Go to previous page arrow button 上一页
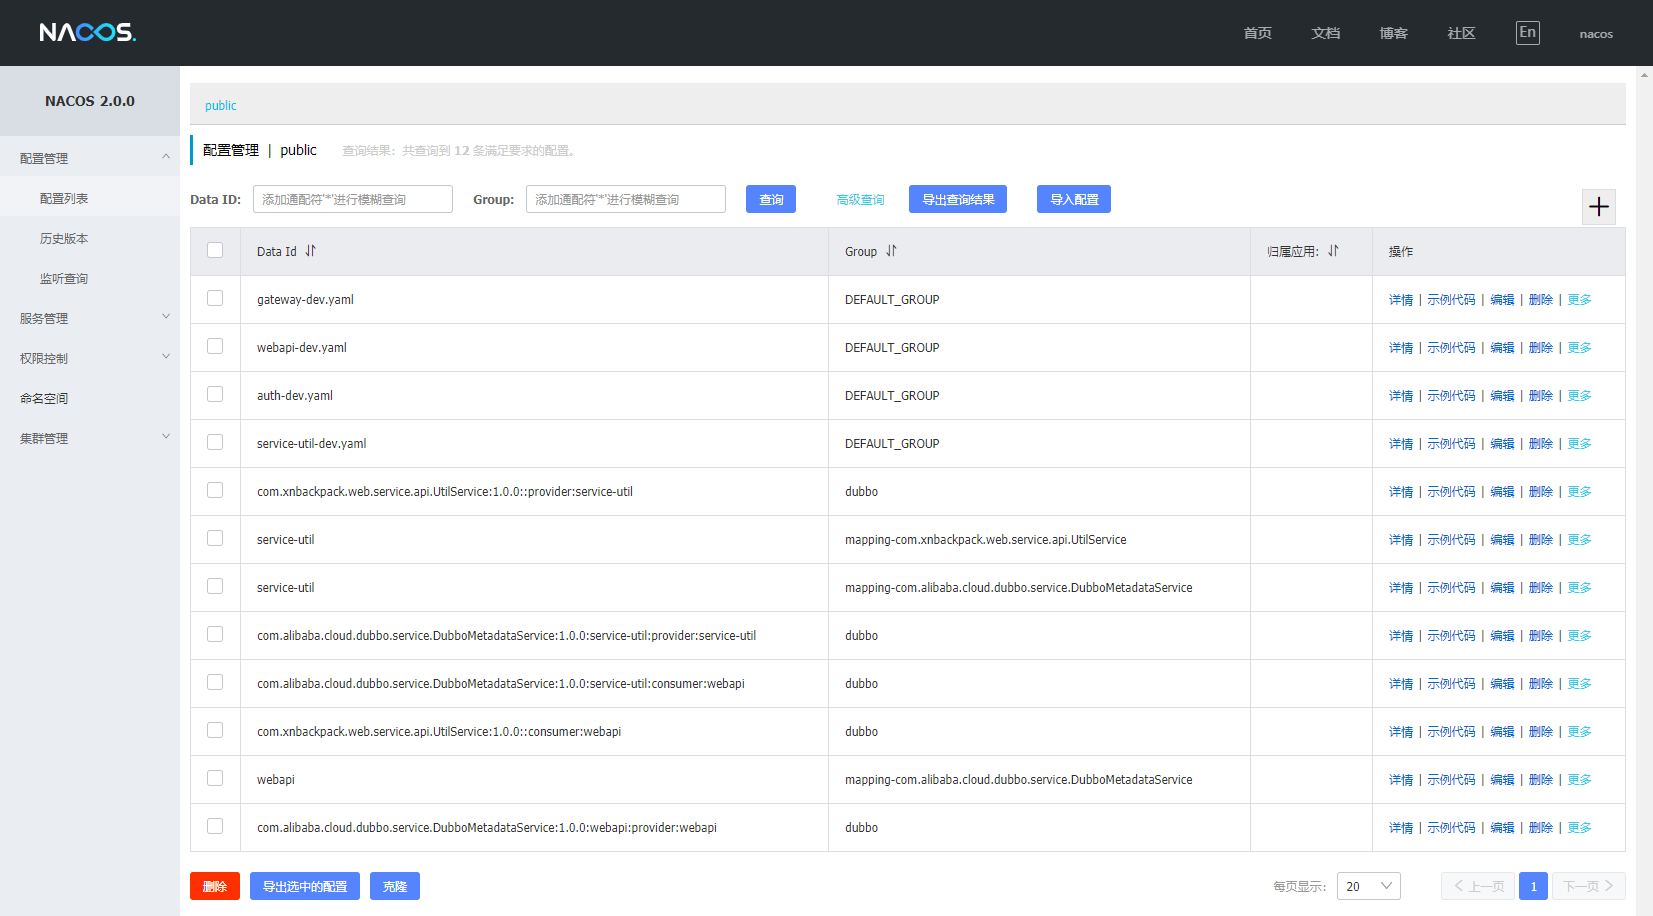This screenshot has height=916, width=1653. (1477, 886)
